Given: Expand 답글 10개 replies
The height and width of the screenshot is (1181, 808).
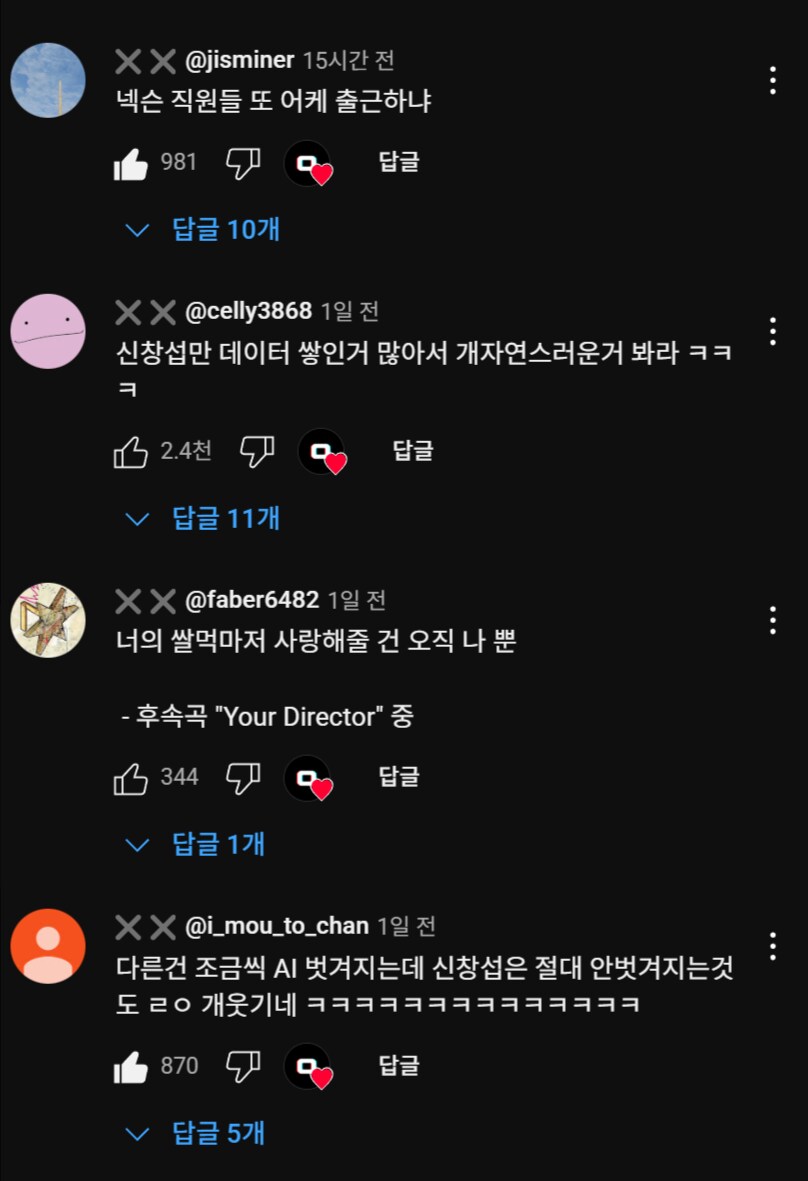Looking at the screenshot, I should coord(203,230).
